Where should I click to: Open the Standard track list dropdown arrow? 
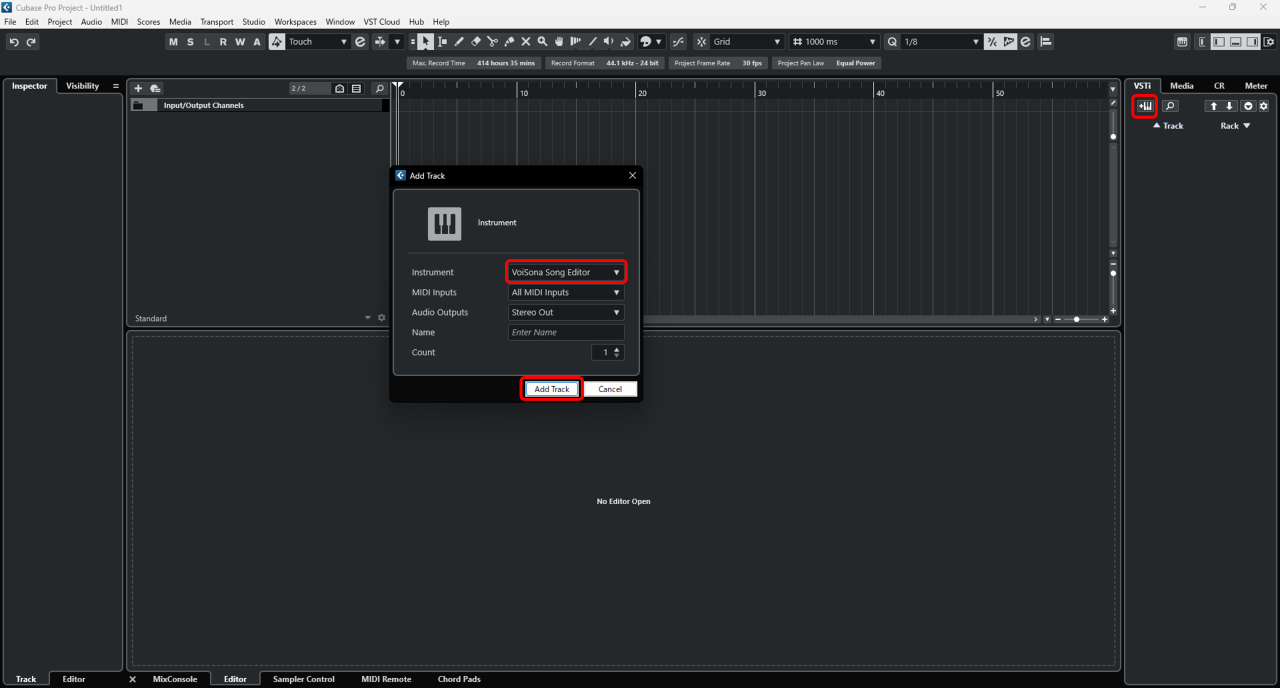[x=367, y=318]
